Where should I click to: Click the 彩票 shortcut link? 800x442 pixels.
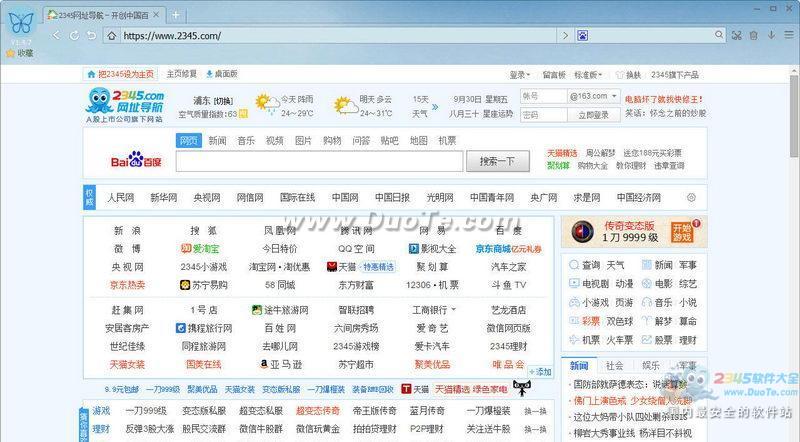tap(590, 321)
